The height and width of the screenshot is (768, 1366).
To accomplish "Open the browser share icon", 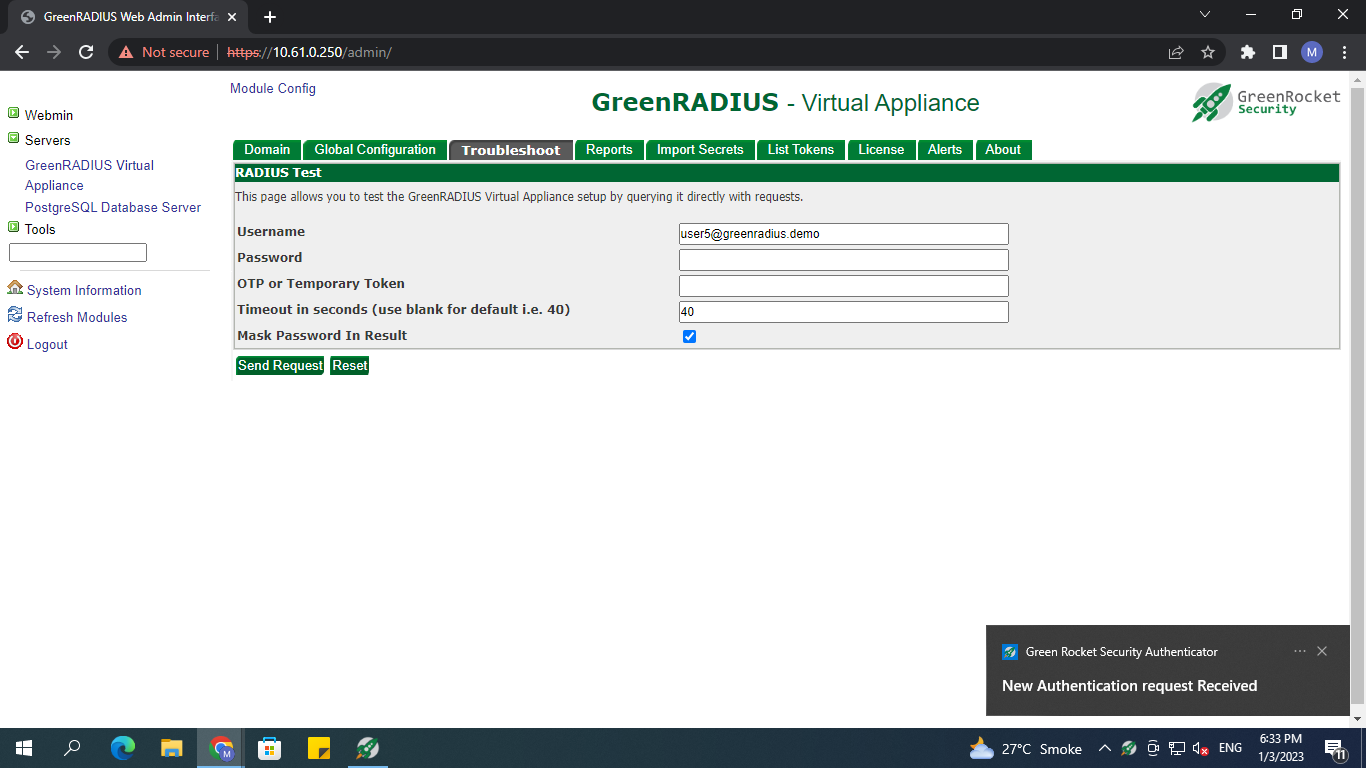I will [1176, 52].
